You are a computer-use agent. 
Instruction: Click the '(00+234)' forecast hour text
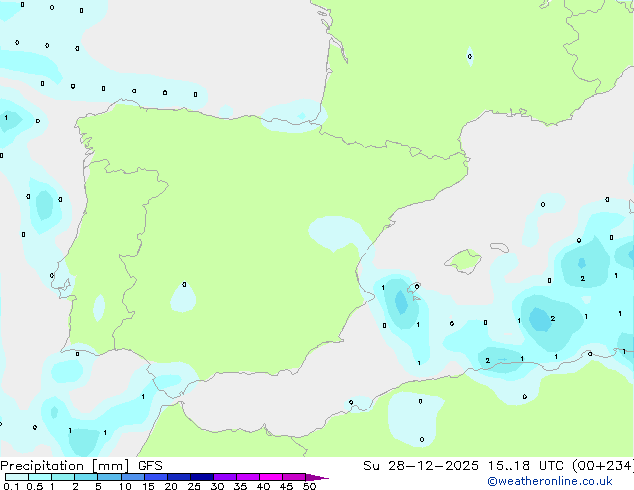click(603, 466)
